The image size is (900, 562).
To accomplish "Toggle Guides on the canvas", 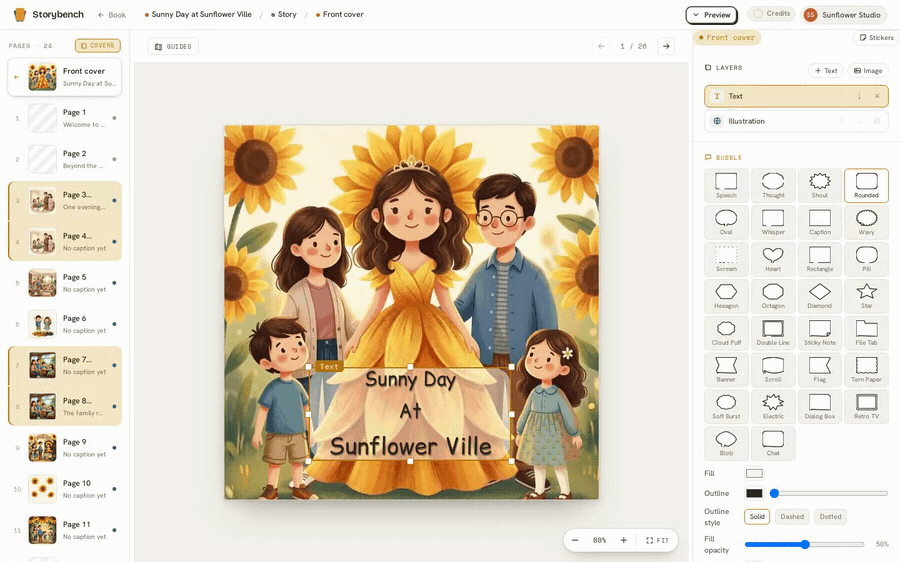I will (173, 46).
